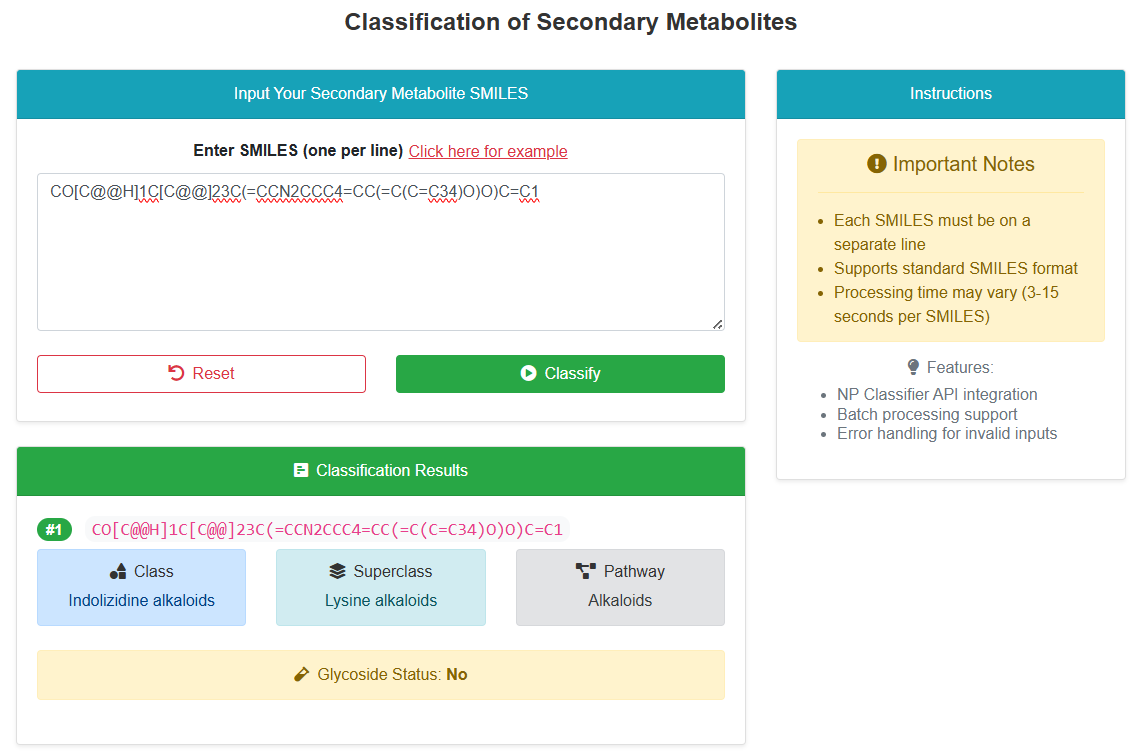Select the Alkaloids pathway card
The height and width of the screenshot is (751, 1140).
[x=620, y=587]
